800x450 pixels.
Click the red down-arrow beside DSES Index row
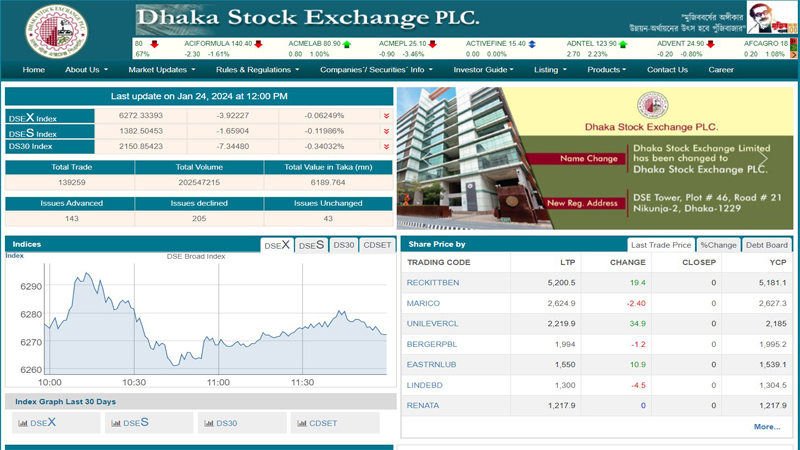coord(386,131)
